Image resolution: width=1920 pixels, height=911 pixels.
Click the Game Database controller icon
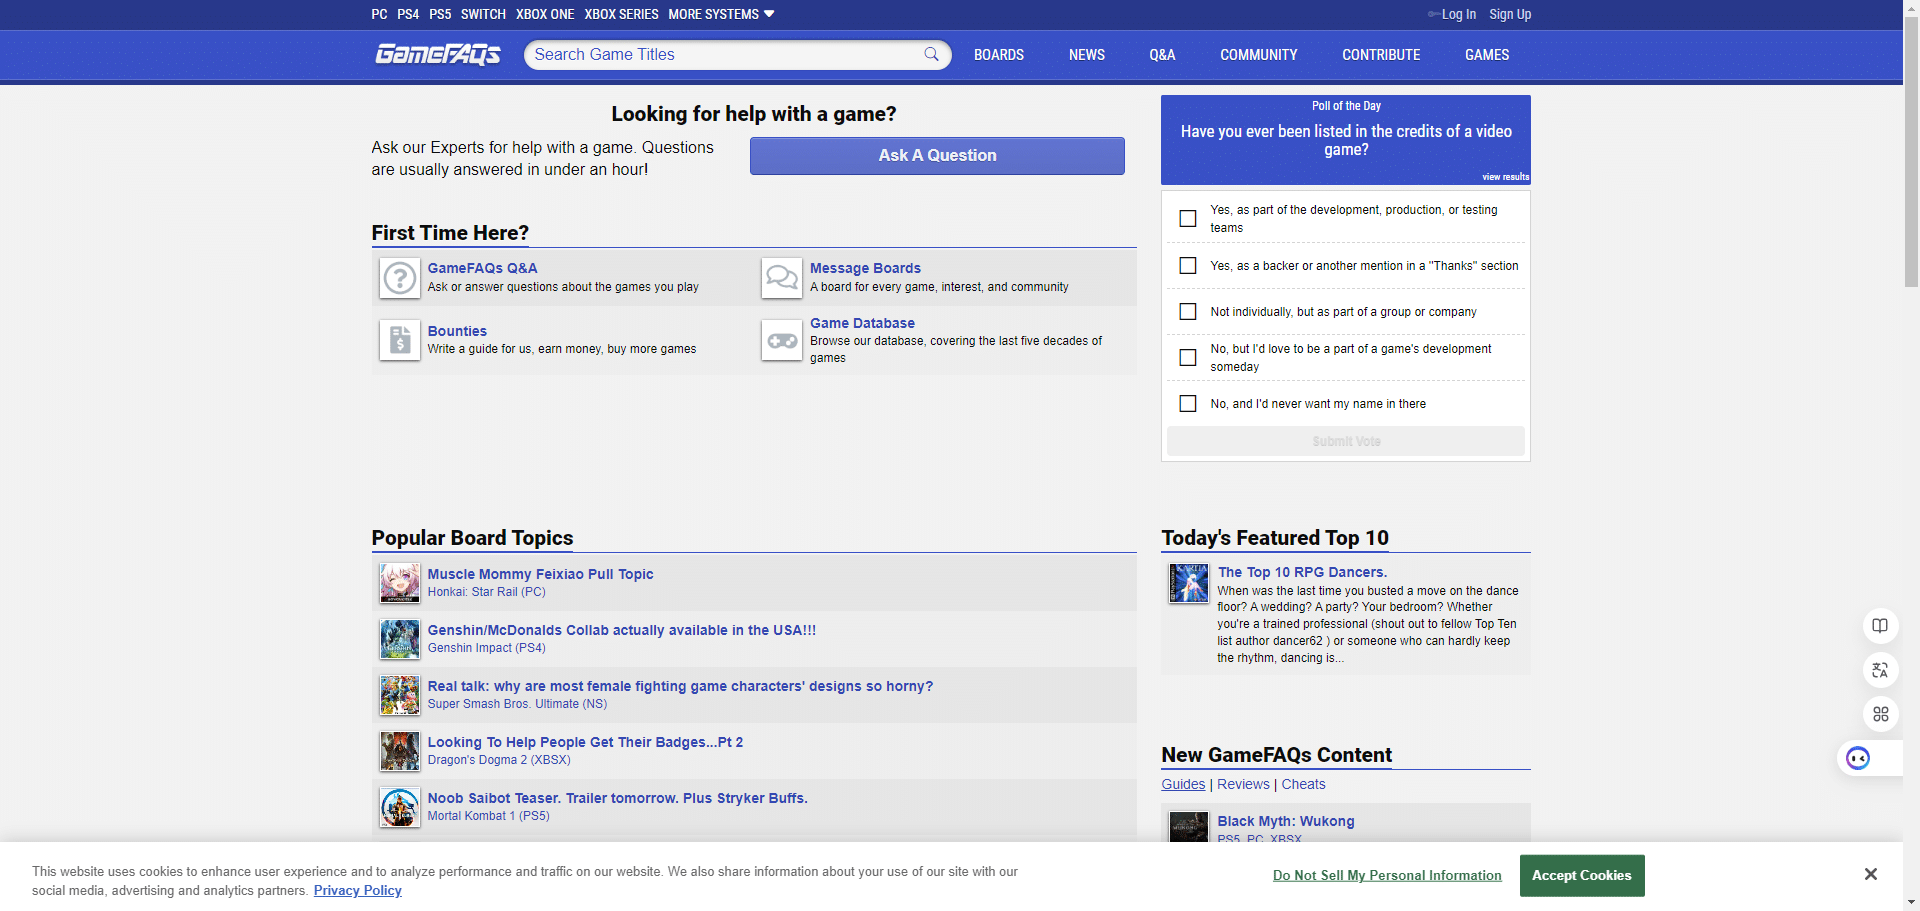click(781, 340)
